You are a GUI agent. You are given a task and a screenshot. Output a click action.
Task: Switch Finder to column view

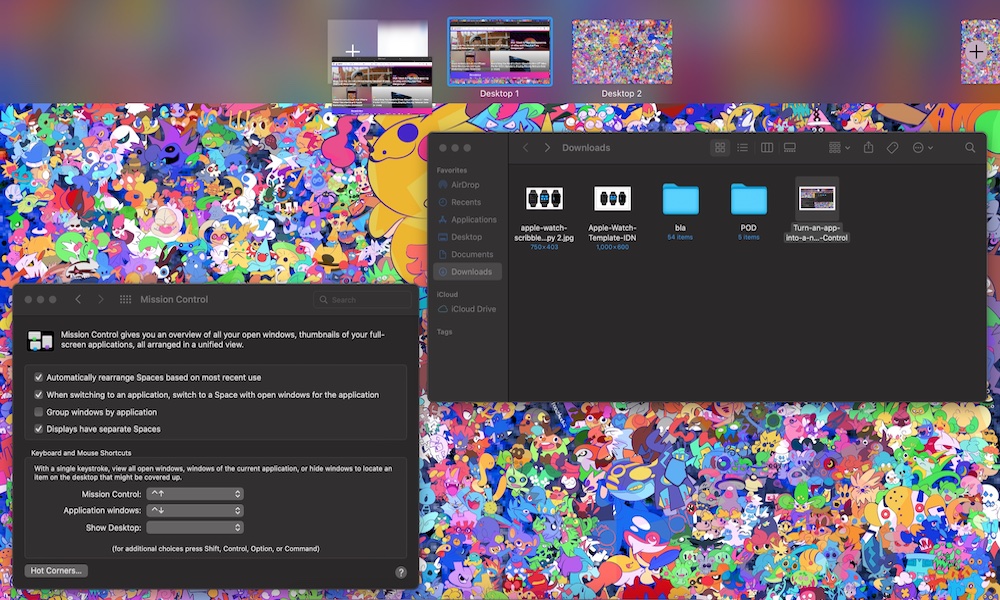tap(767, 148)
